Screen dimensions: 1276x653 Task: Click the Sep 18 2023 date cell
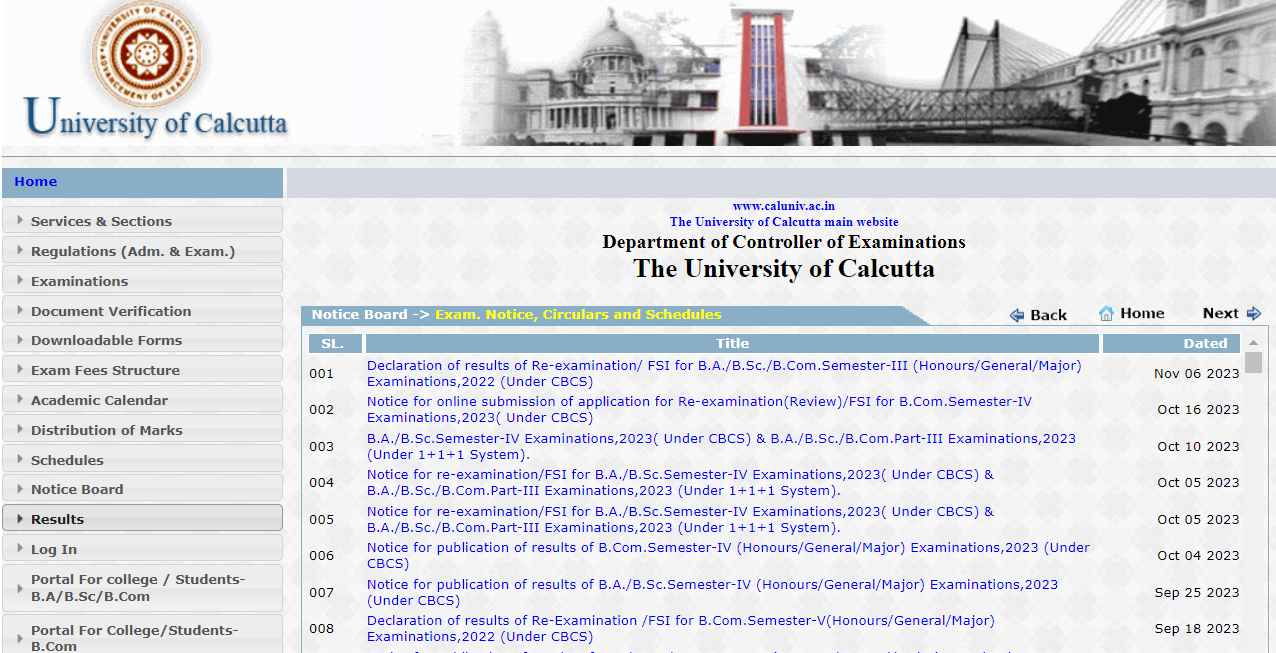click(1197, 628)
